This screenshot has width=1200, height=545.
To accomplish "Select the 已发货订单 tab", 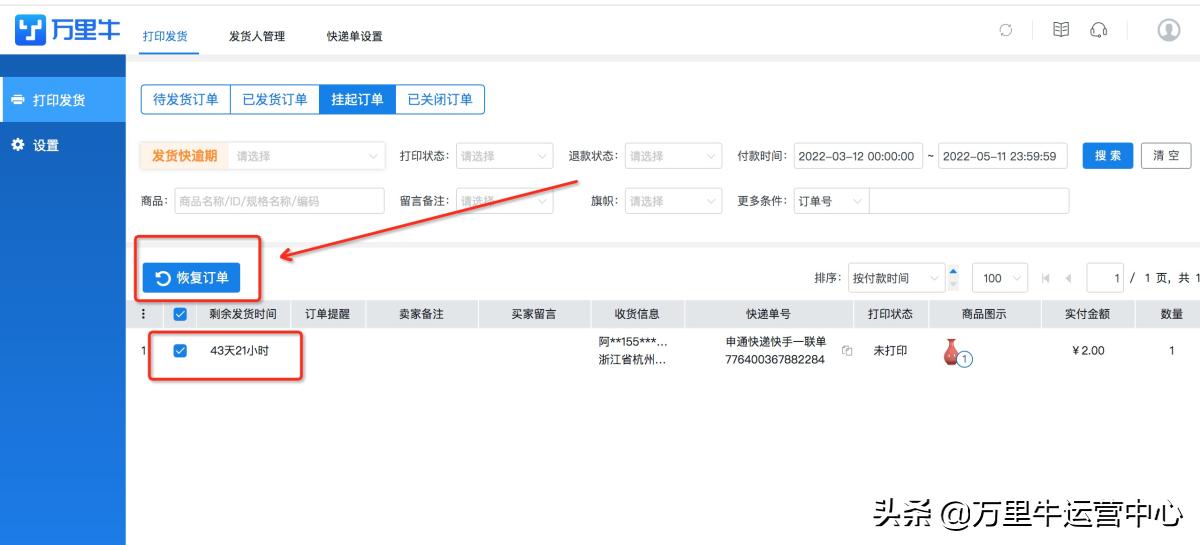I will point(274,100).
